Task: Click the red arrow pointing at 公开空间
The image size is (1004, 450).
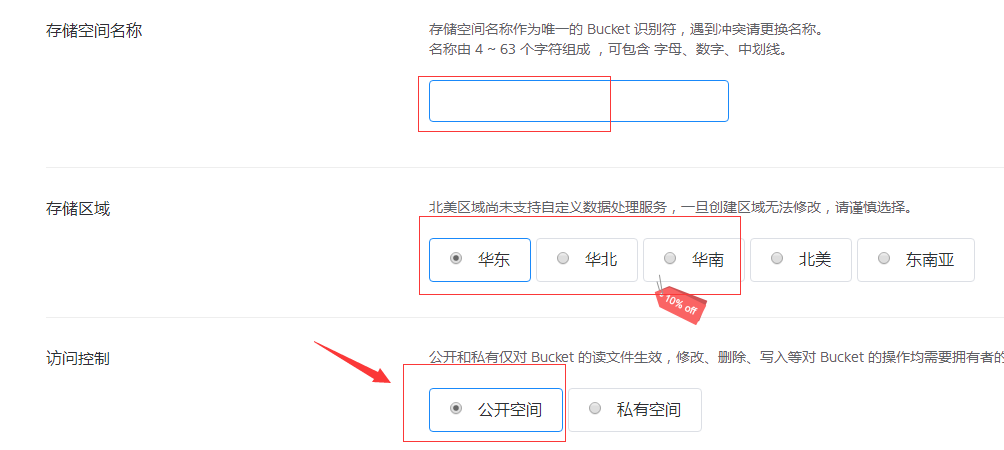Action: coord(353,363)
